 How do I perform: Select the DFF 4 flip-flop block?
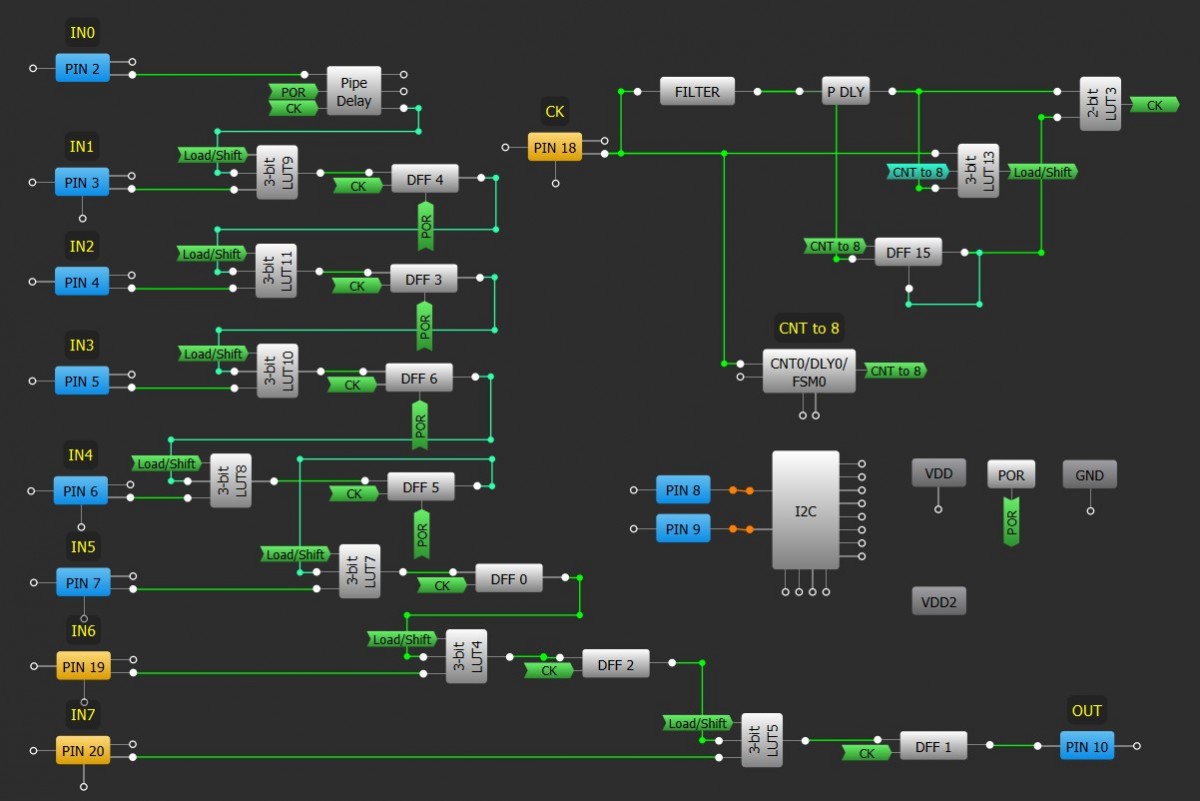coord(425,179)
